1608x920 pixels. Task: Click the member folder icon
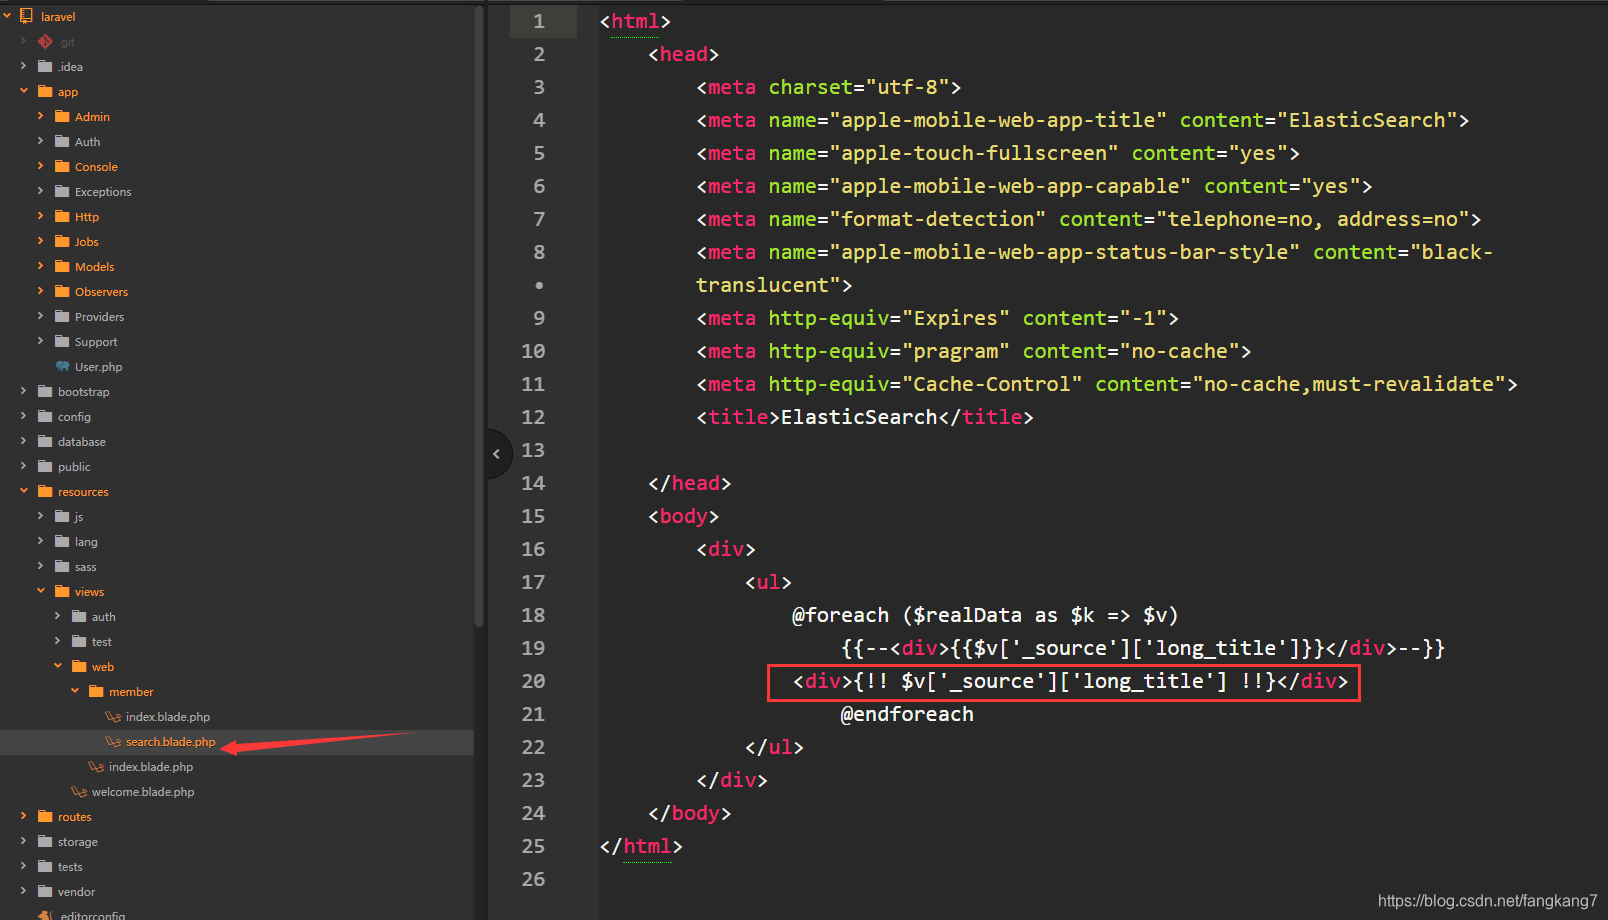[x=96, y=691]
